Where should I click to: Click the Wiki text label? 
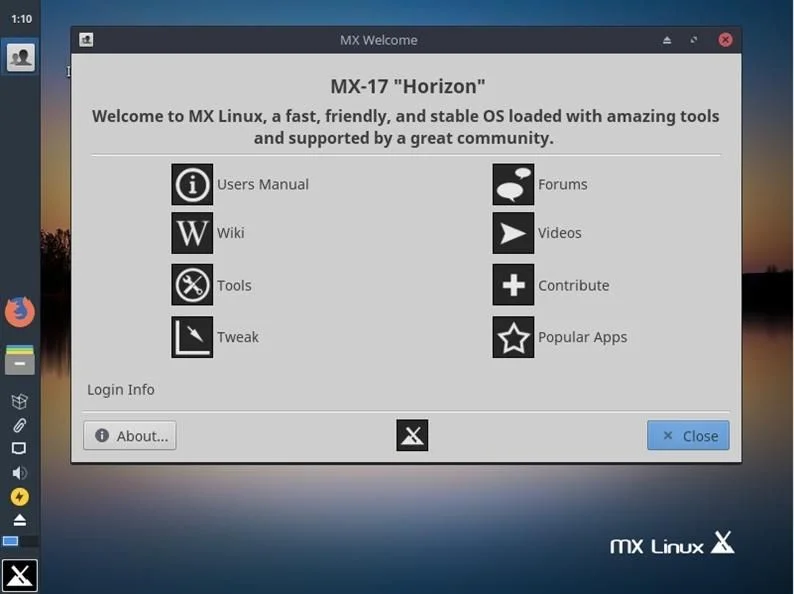point(230,233)
